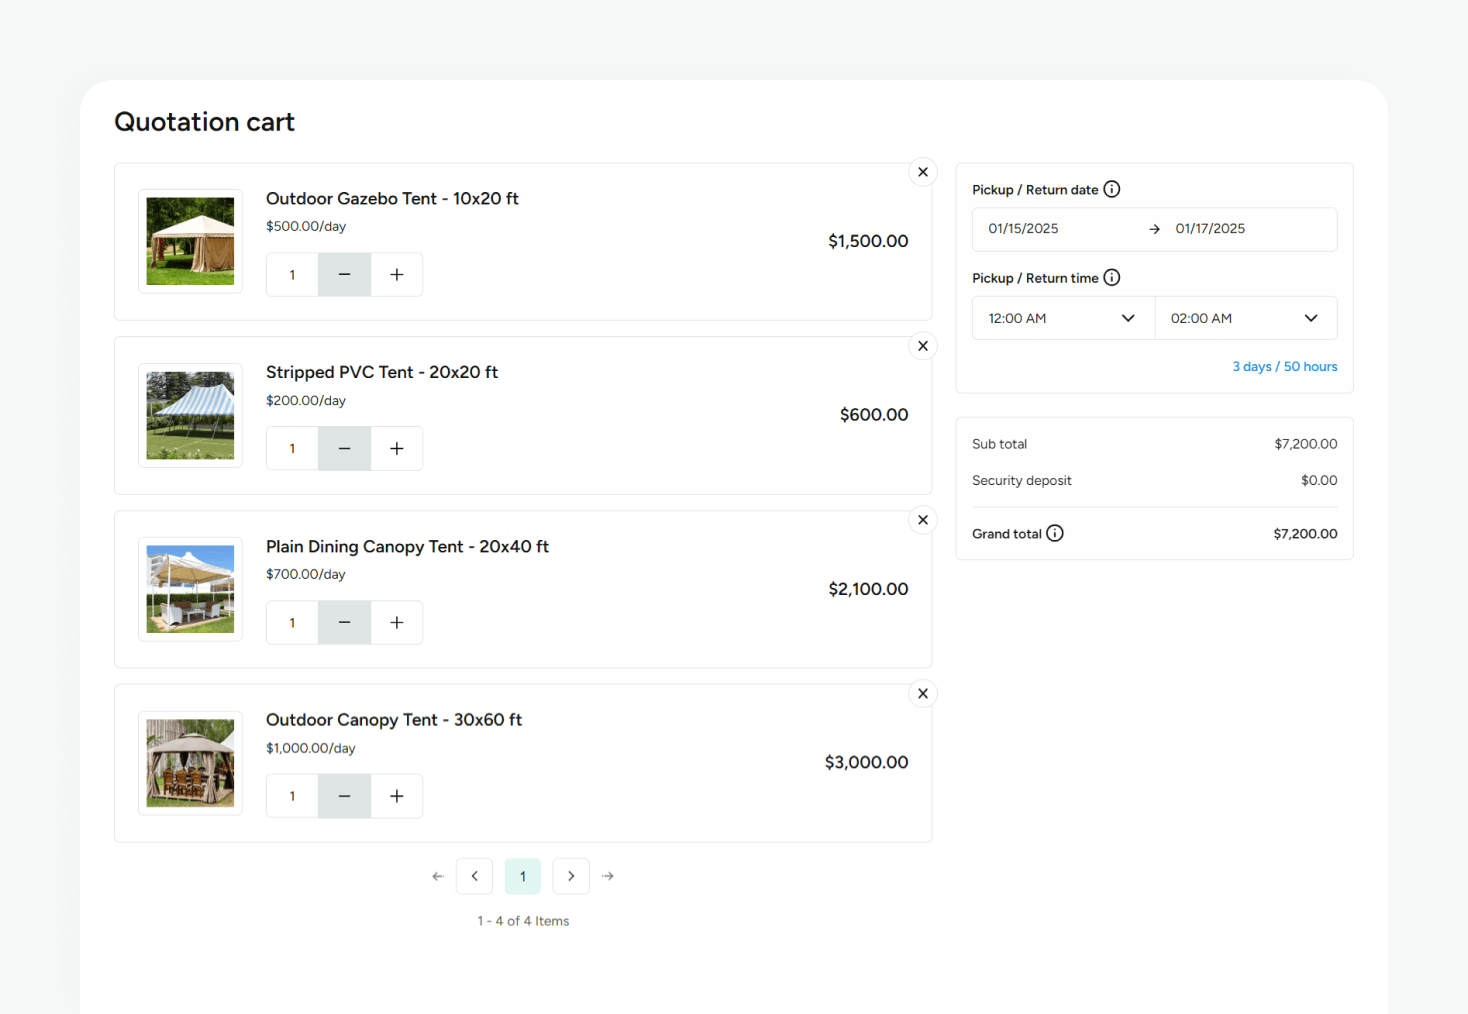Click the quantity field of Plain Dining Canopy Tent
The image size is (1468, 1014).
(292, 623)
